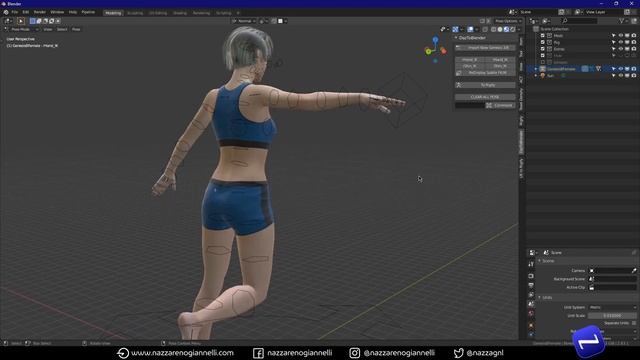
Task: Click the Import New Genesis 3/8 button
Action: [x=485, y=48]
